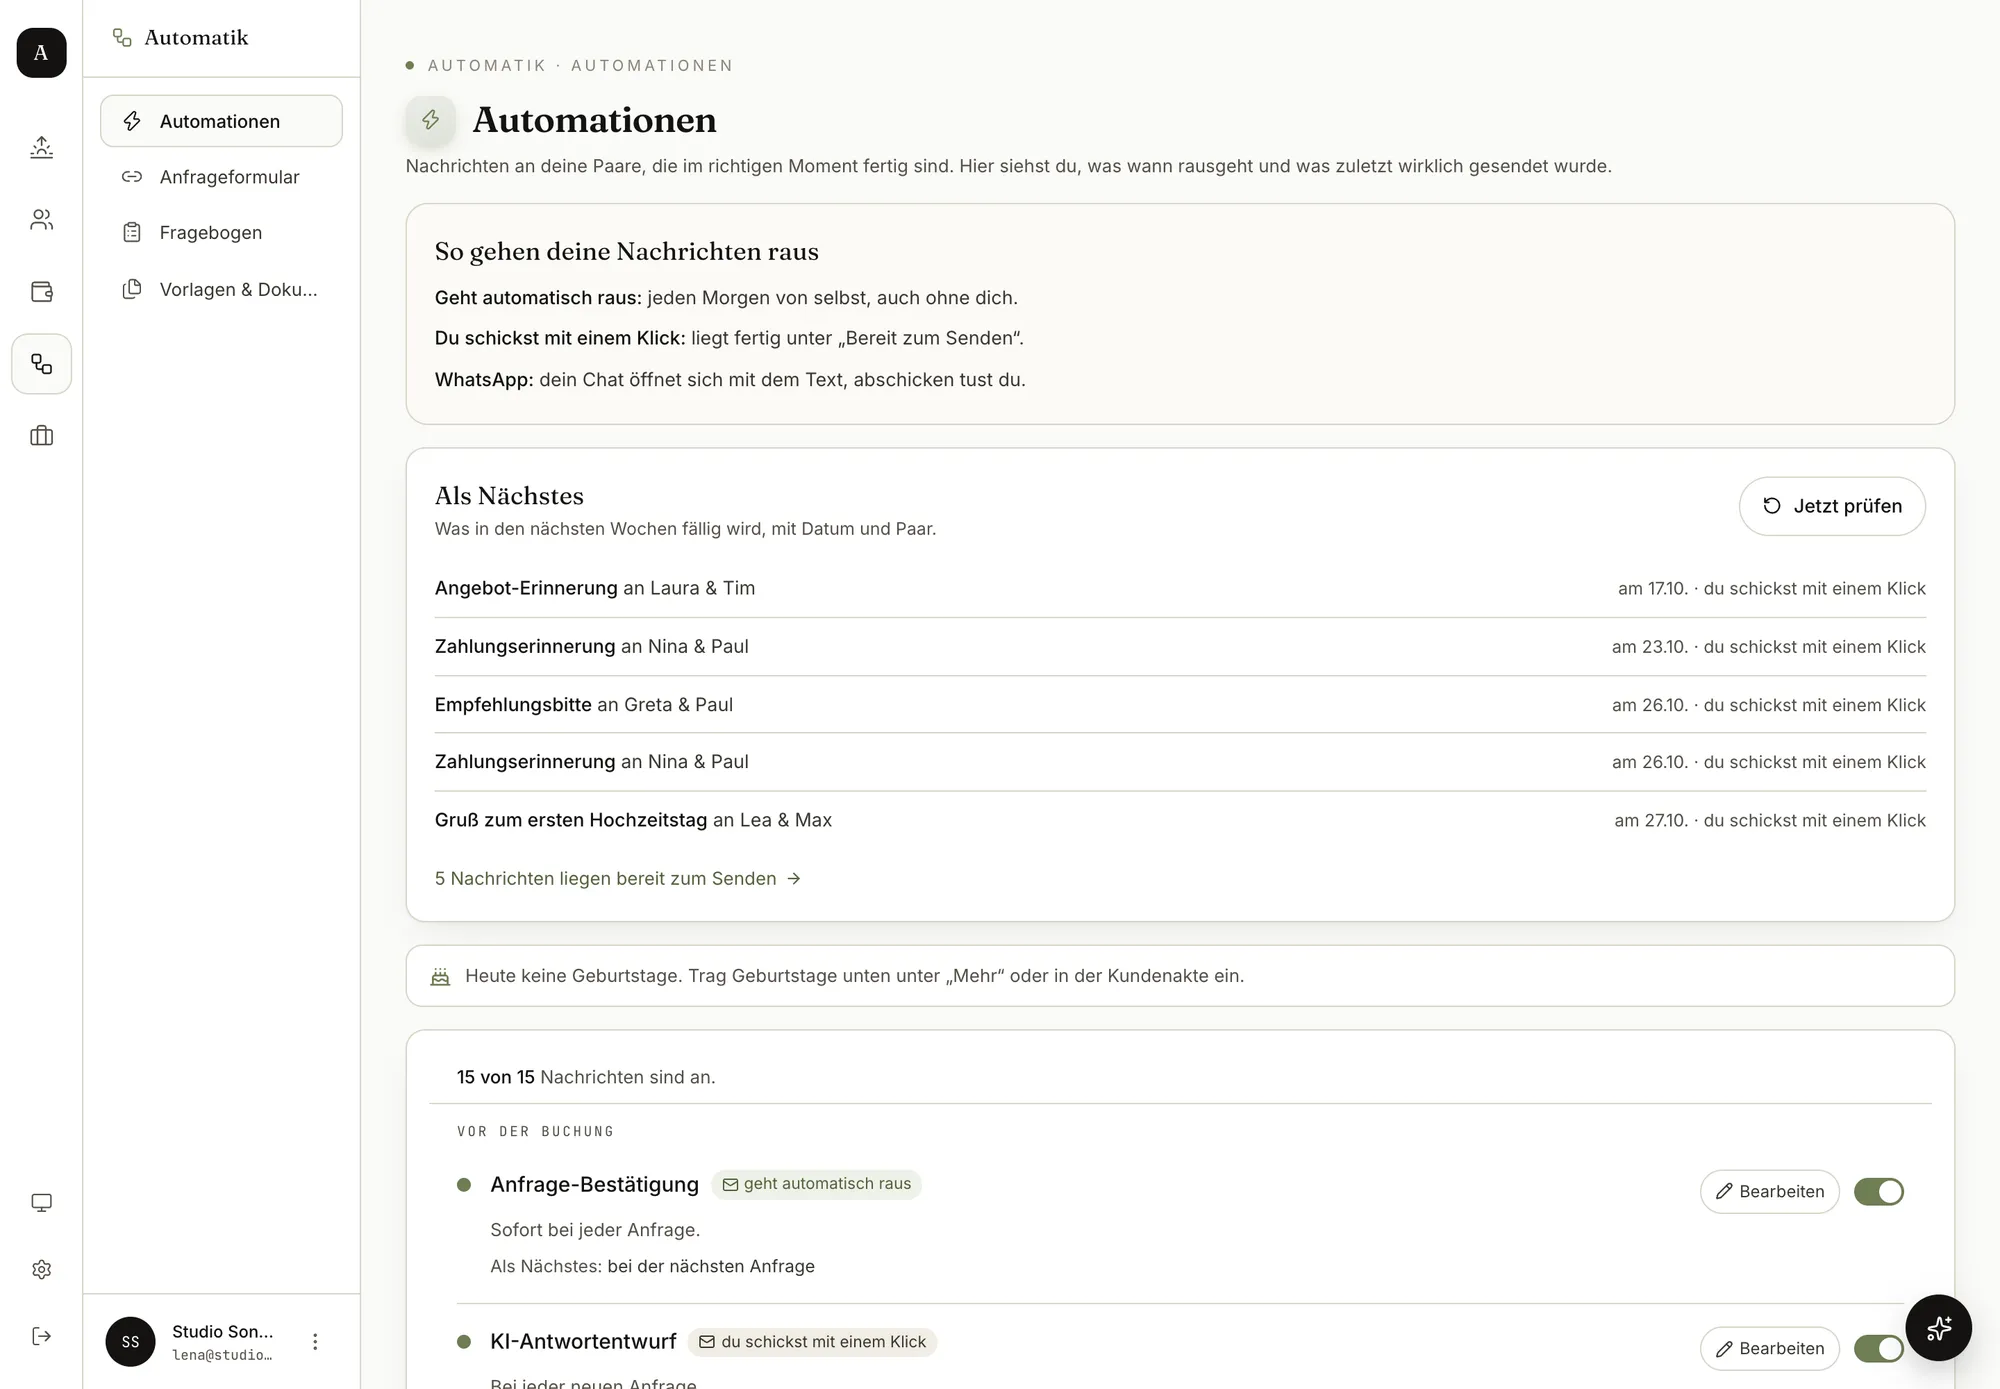This screenshot has height=1389, width=2000.
Task: Open Automationen in the sidebar
Action: point(221,121)
